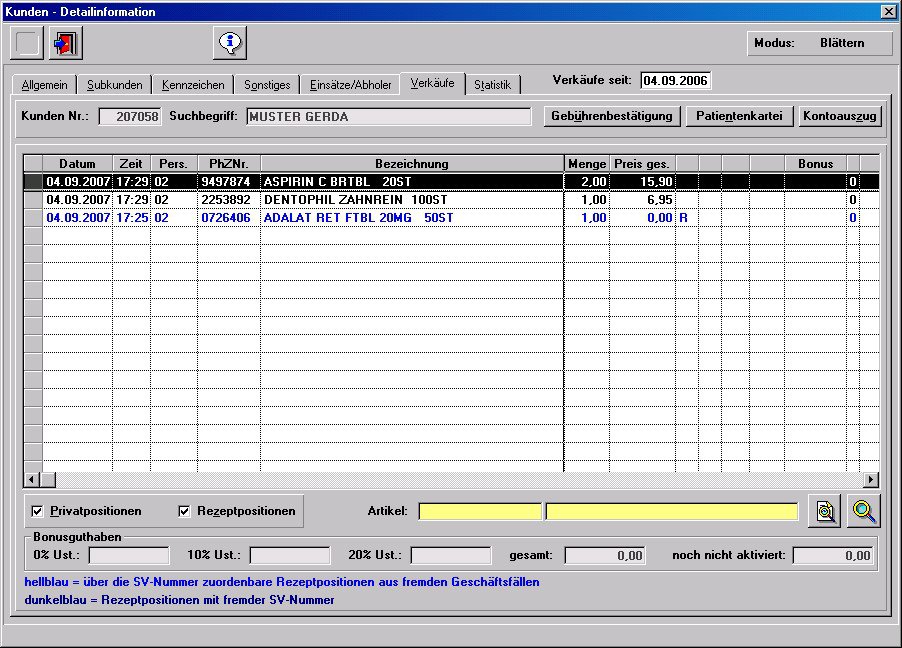Click the Kontoauszug button
902x648 pixels.
click(840, 116)
